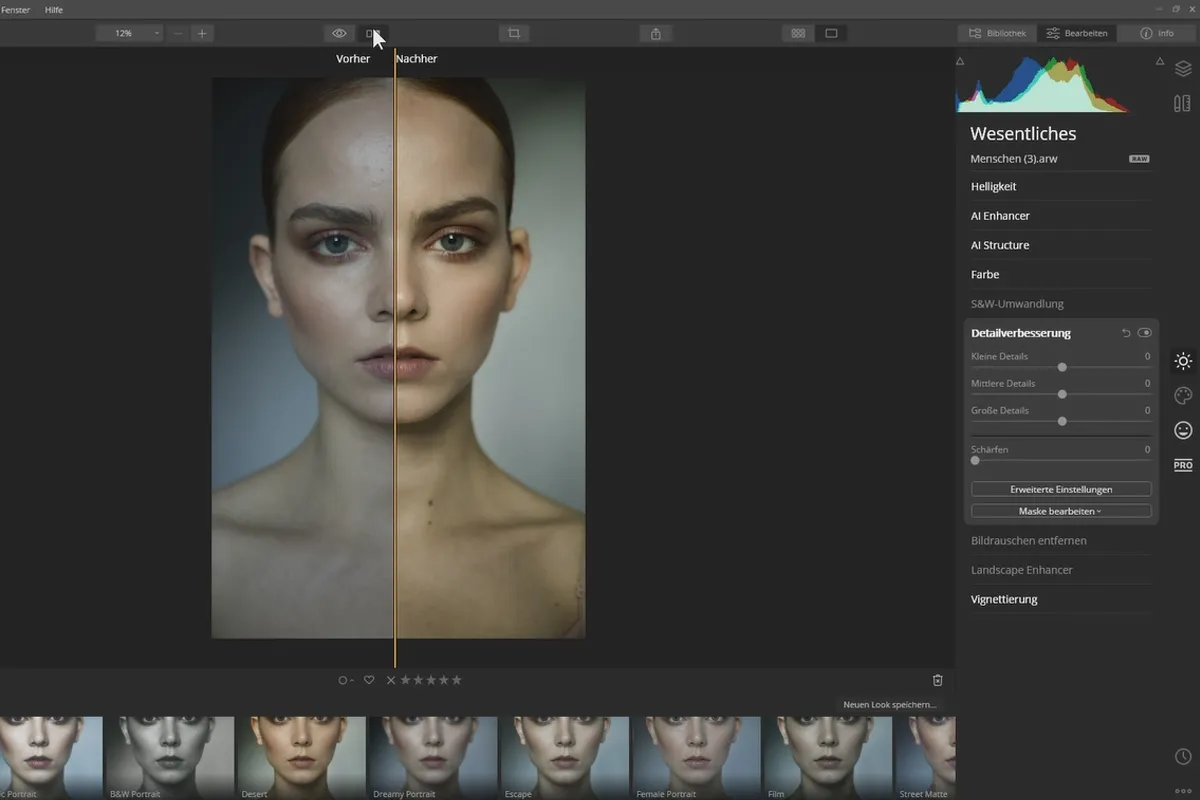The image size is (1200, 800).
Task: Switch to the Bearbeiten tab
Action: [x=1077, y=33]
